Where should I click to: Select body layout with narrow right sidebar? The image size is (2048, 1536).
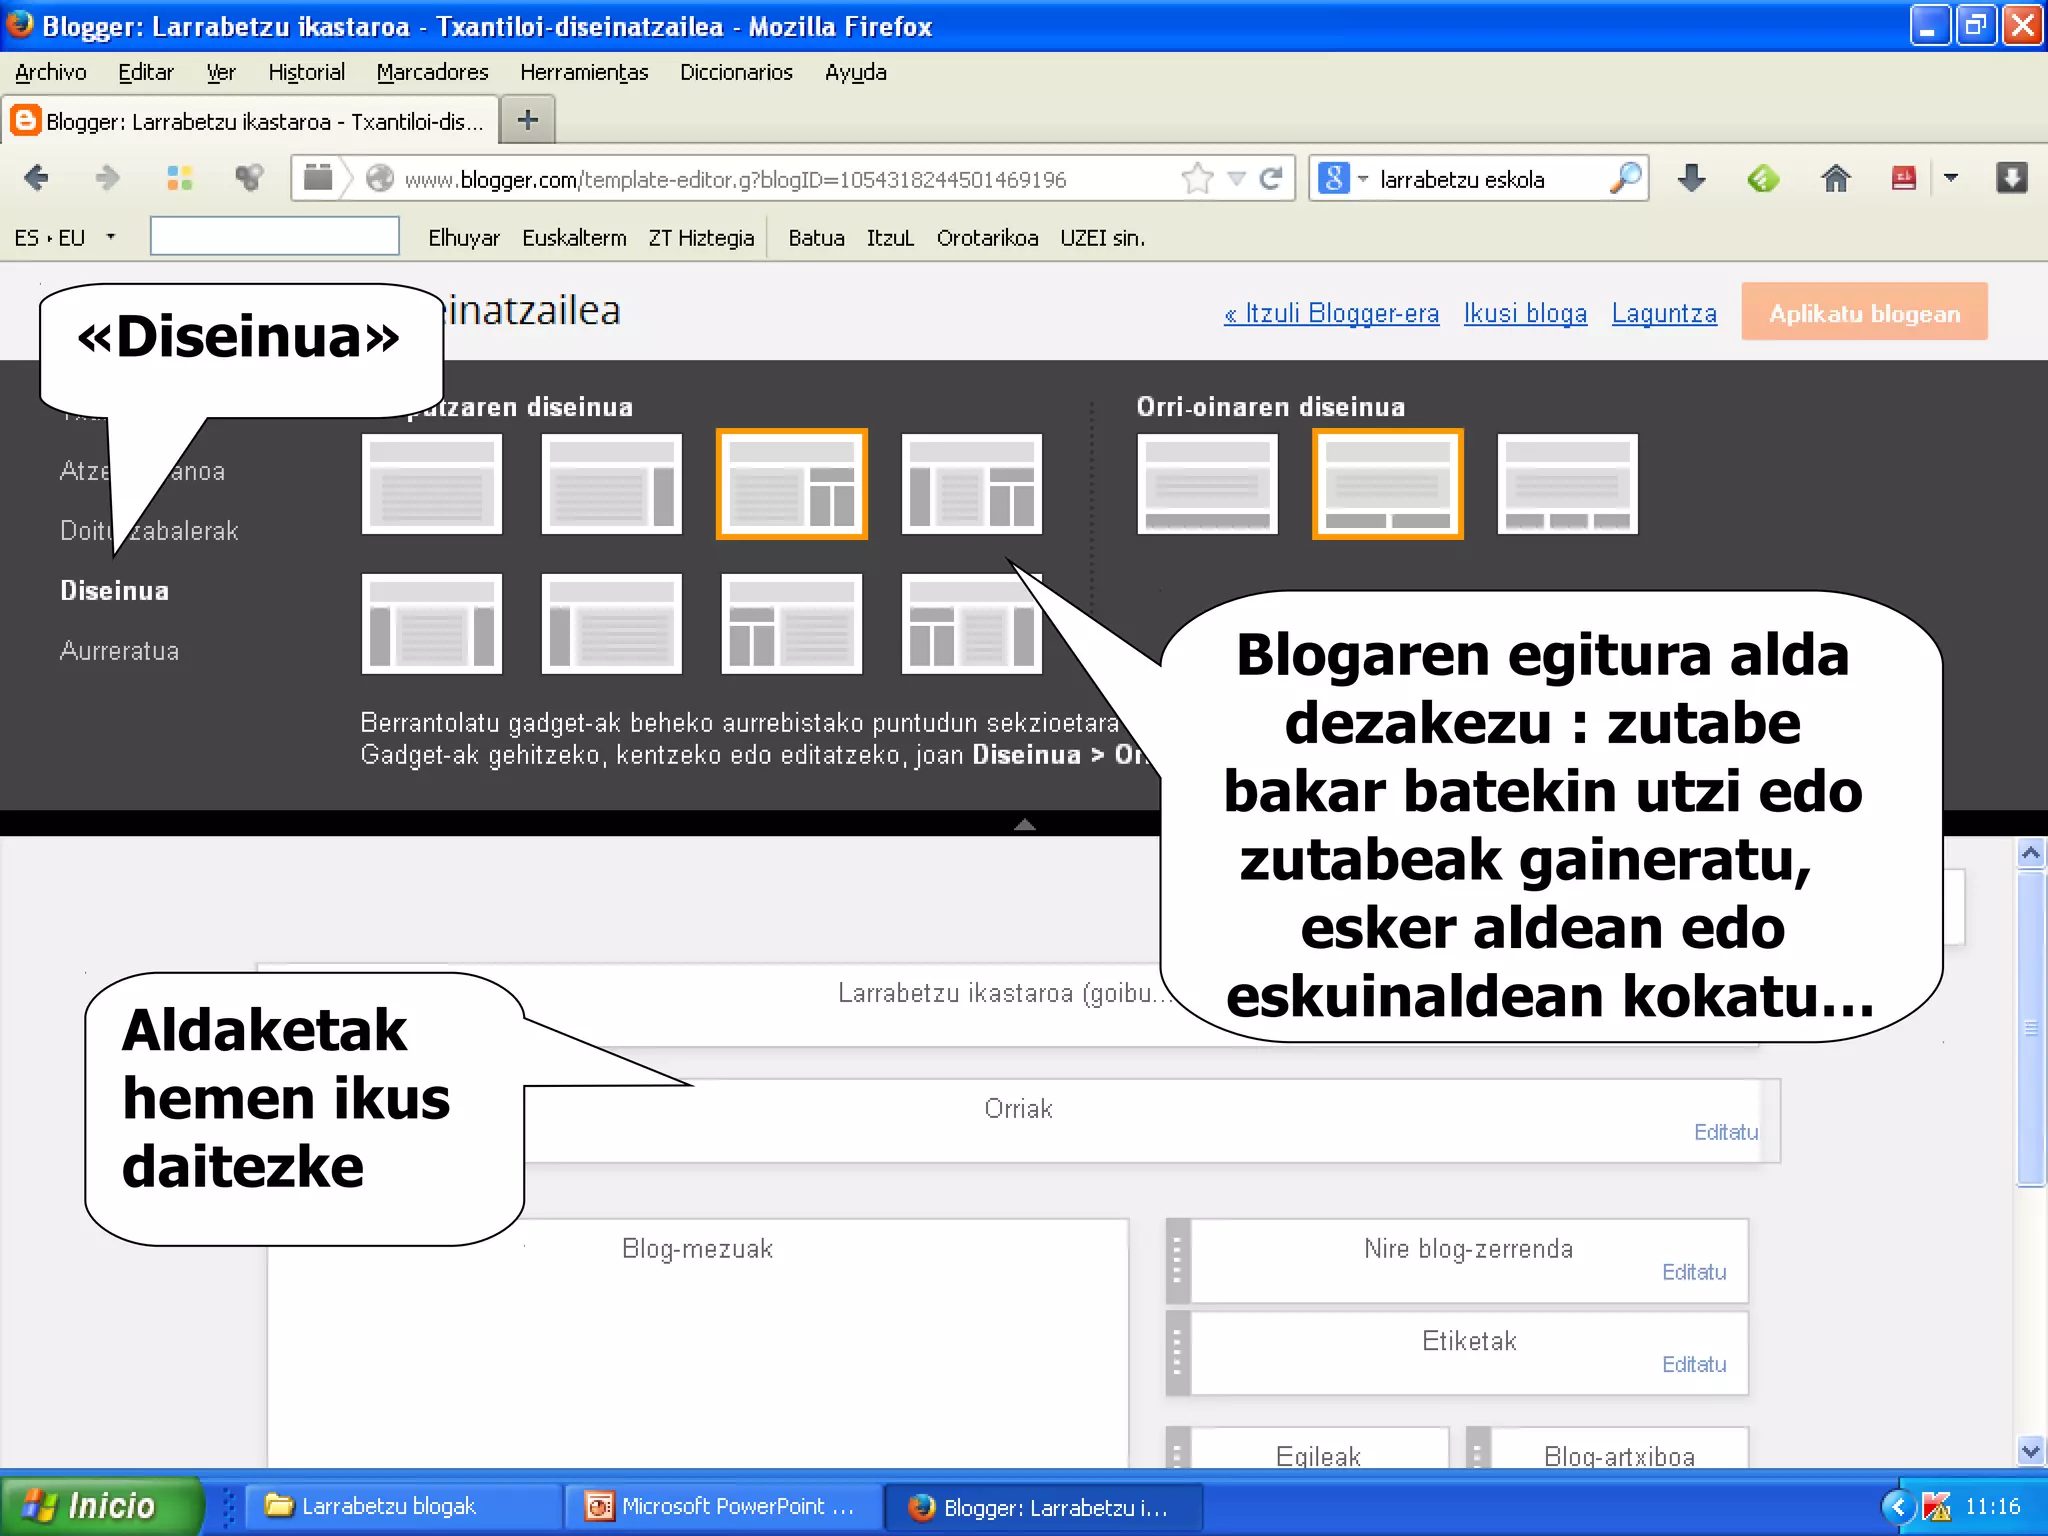click(612, 484)
